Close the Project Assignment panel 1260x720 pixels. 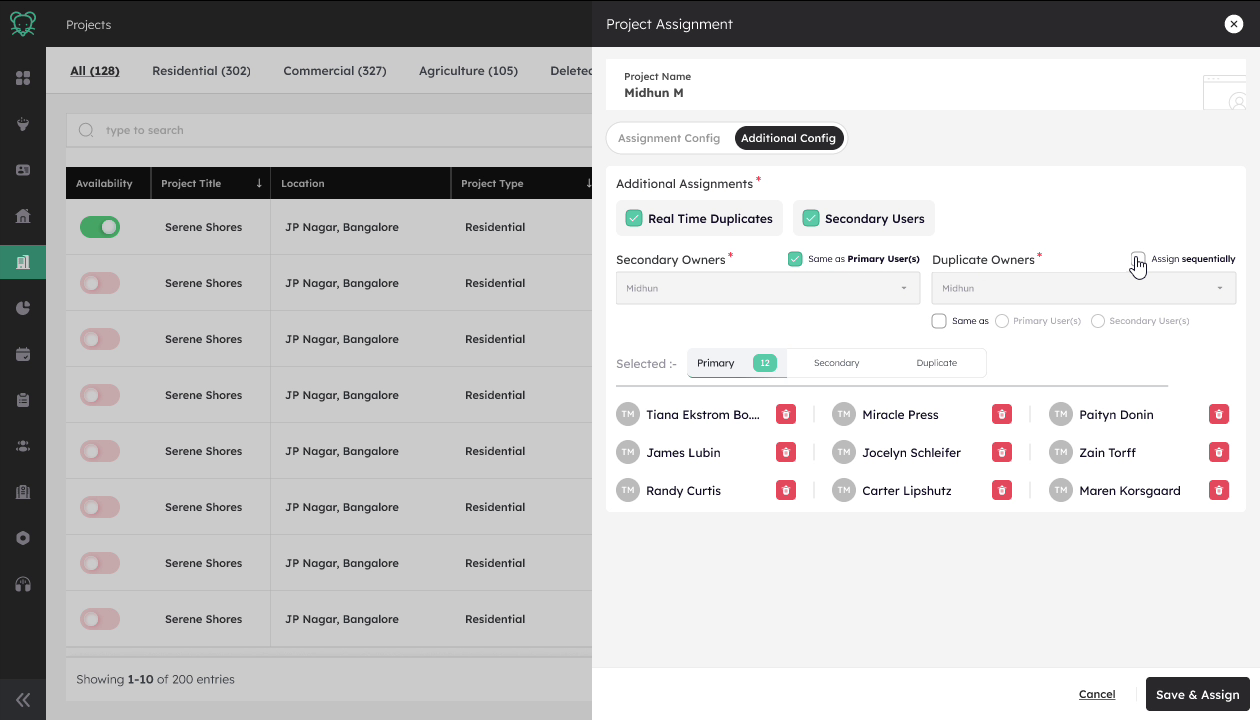pyautogui.click(x=1234, y=24)
